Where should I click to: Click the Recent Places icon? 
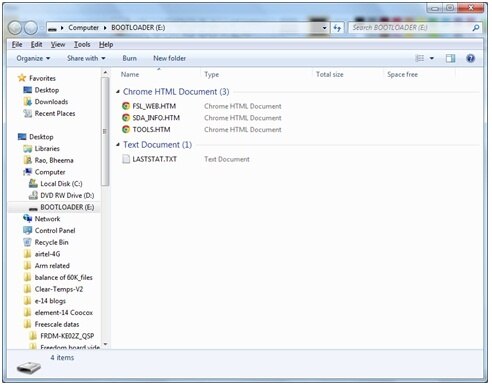pyautogui.click(x=28, y=113)
